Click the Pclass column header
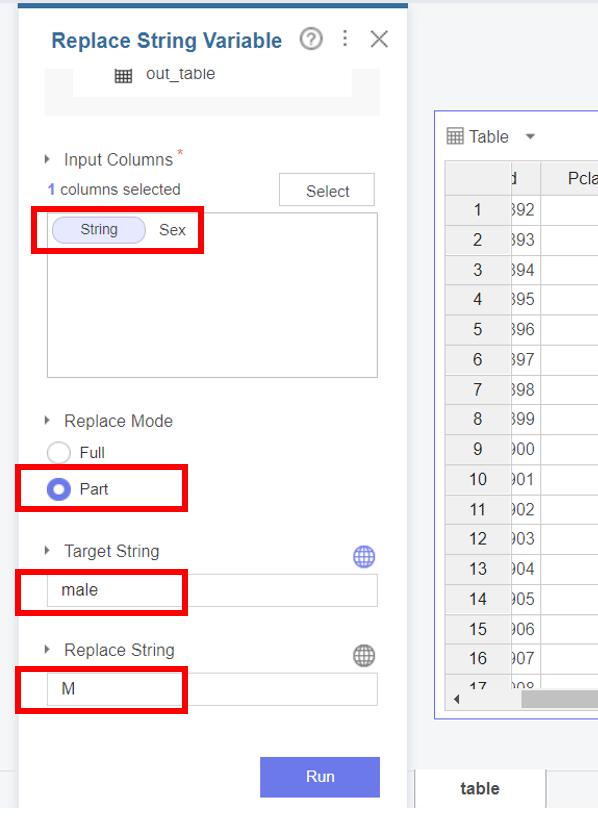The height and width of the screenshot is (834, 598). 569,178
